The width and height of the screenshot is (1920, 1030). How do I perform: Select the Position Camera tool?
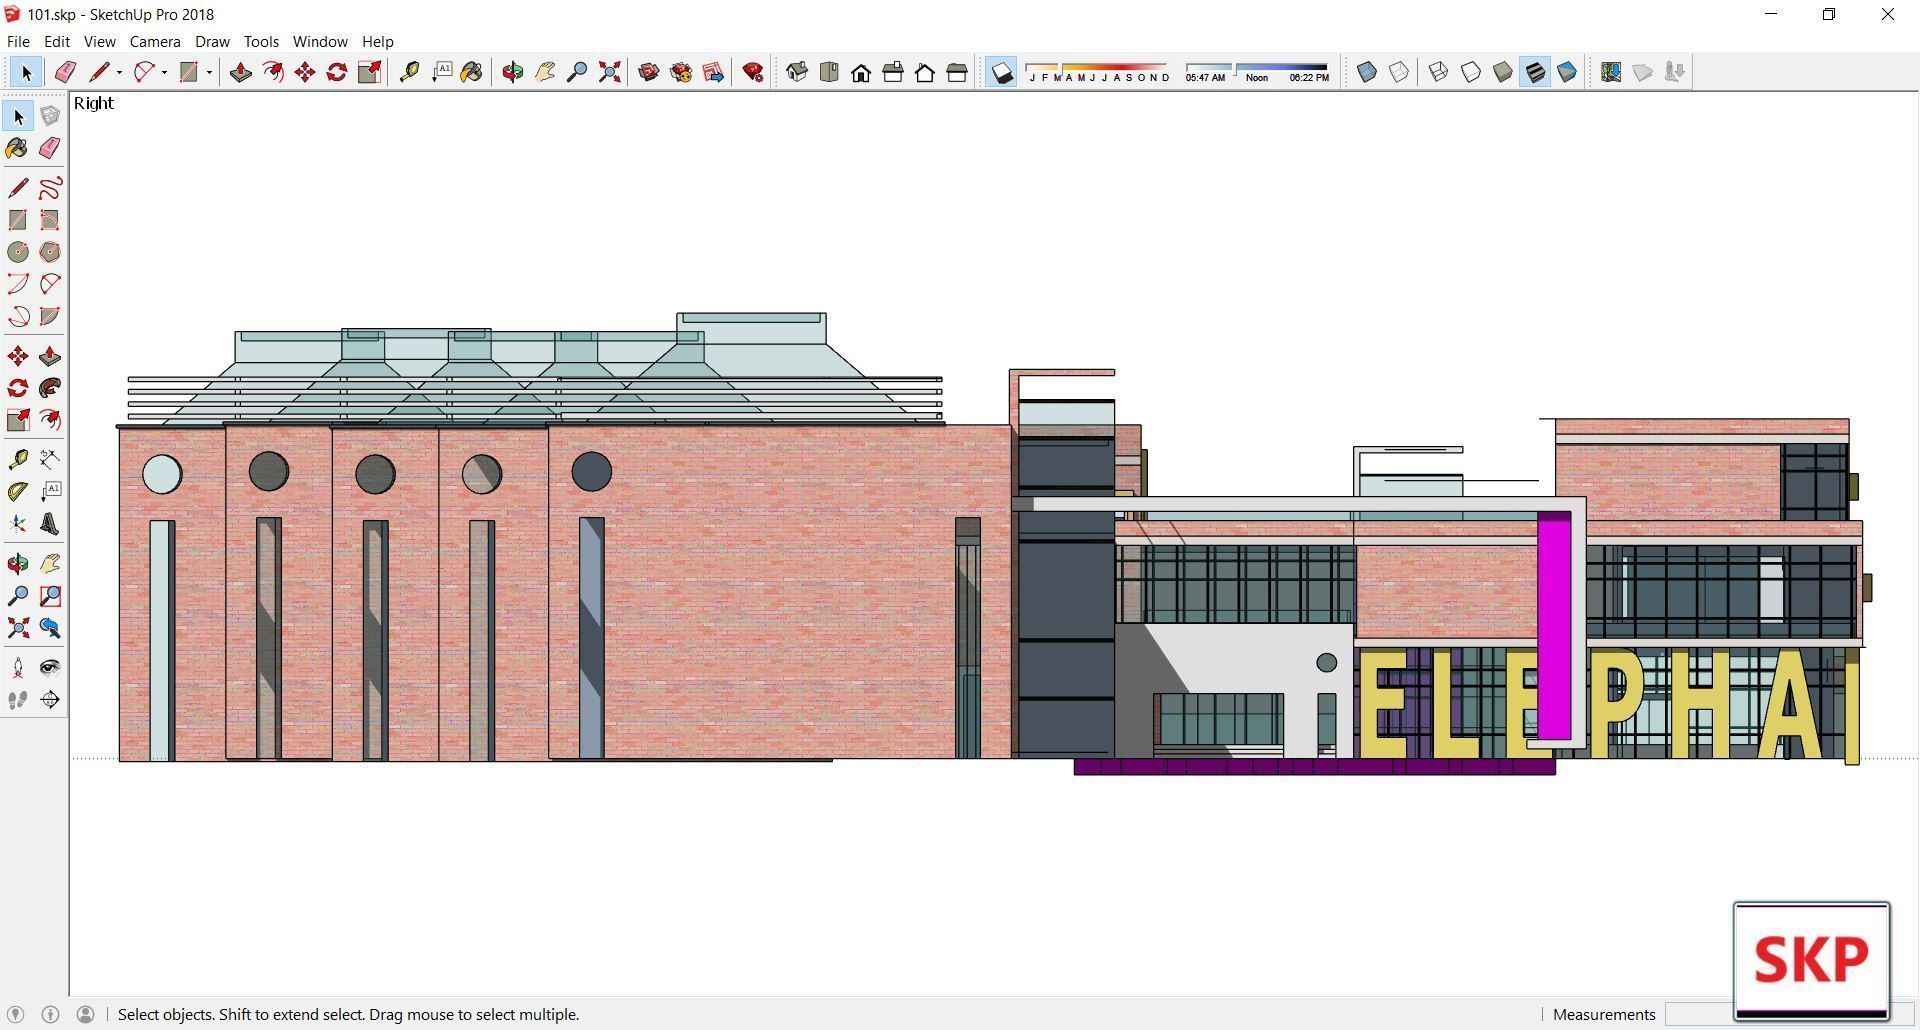18,668
